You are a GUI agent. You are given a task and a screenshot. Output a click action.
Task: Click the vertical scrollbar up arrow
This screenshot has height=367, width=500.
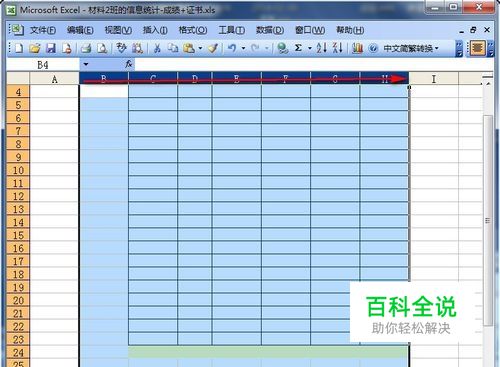[488, 84]
